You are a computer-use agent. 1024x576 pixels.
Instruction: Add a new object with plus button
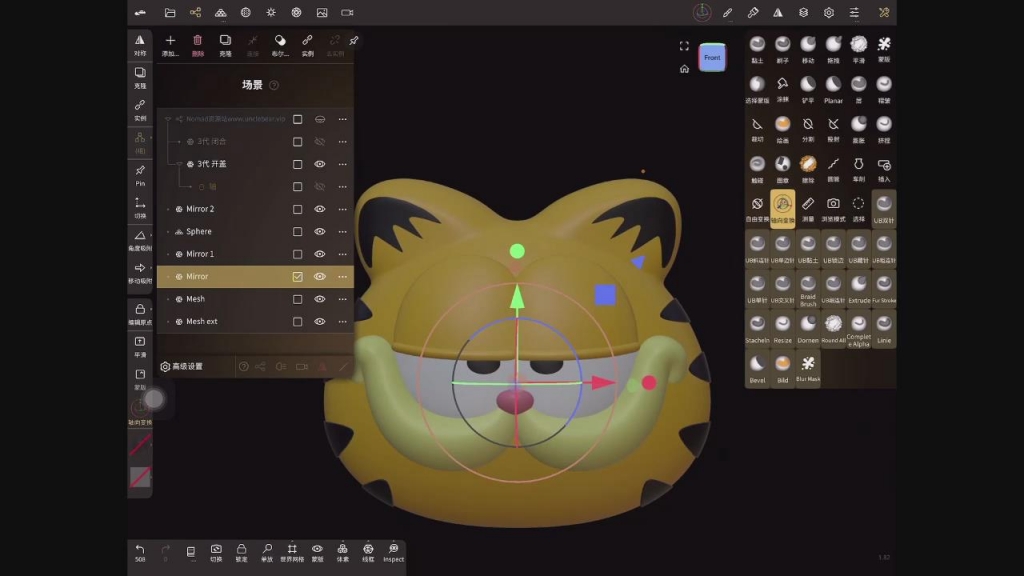pos(170,46)
